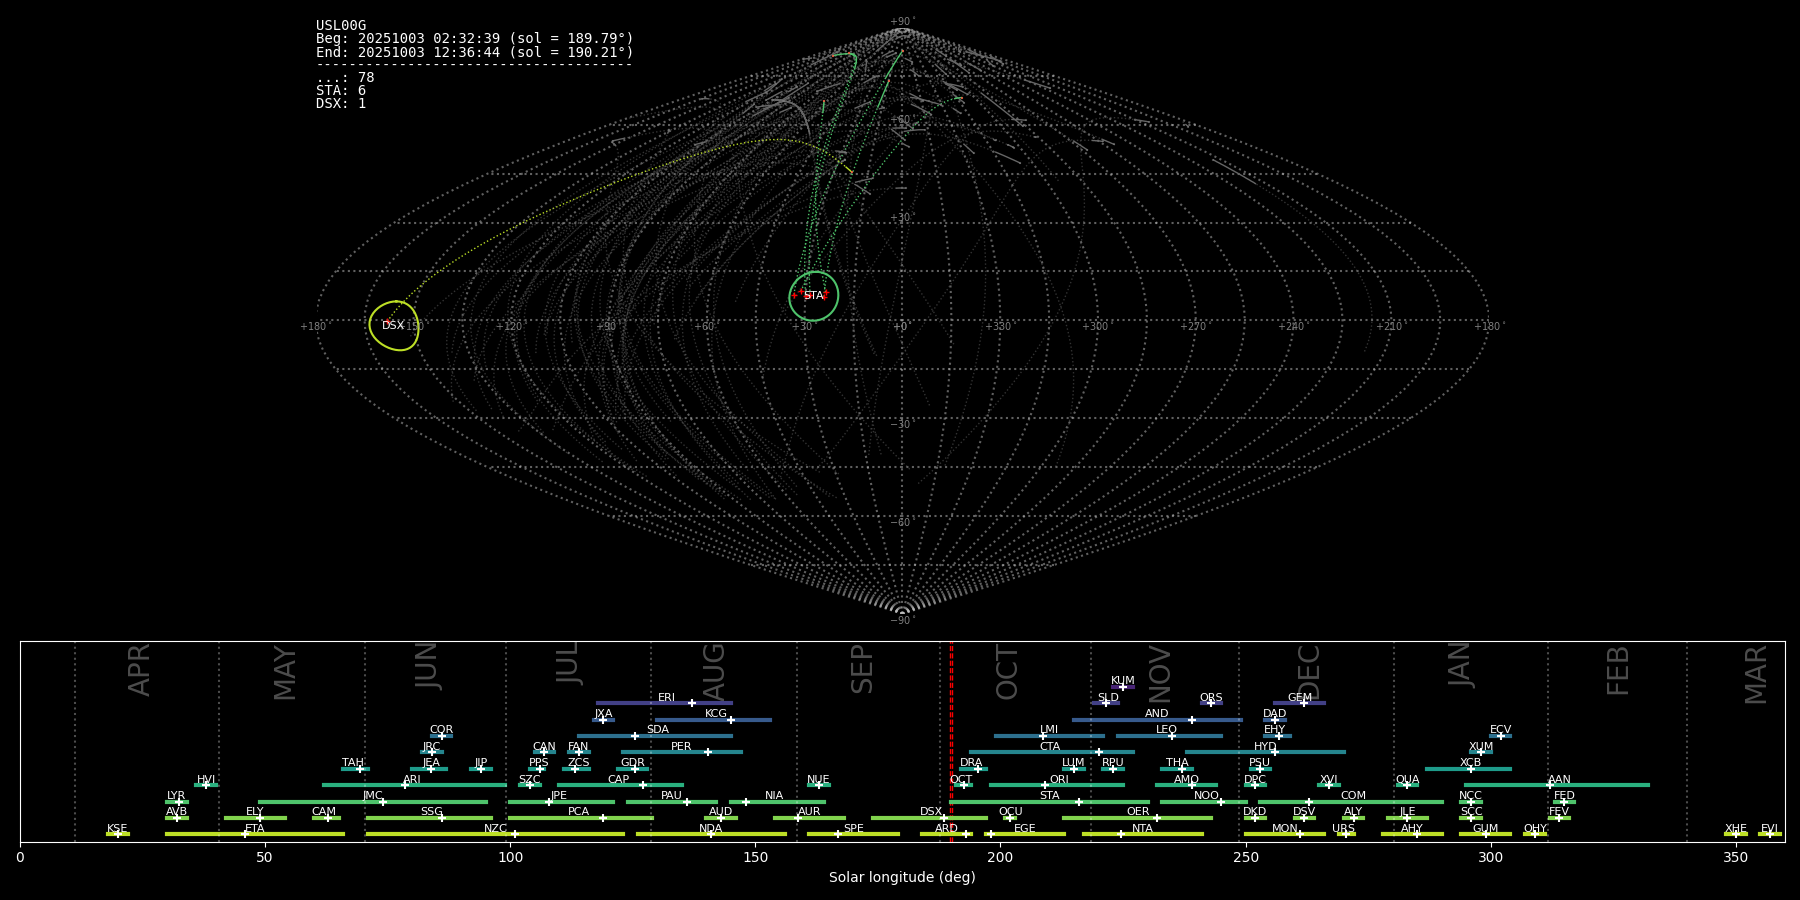
Task: Click the red dashed current solar longitude line
Action: [x=951, y=740]
